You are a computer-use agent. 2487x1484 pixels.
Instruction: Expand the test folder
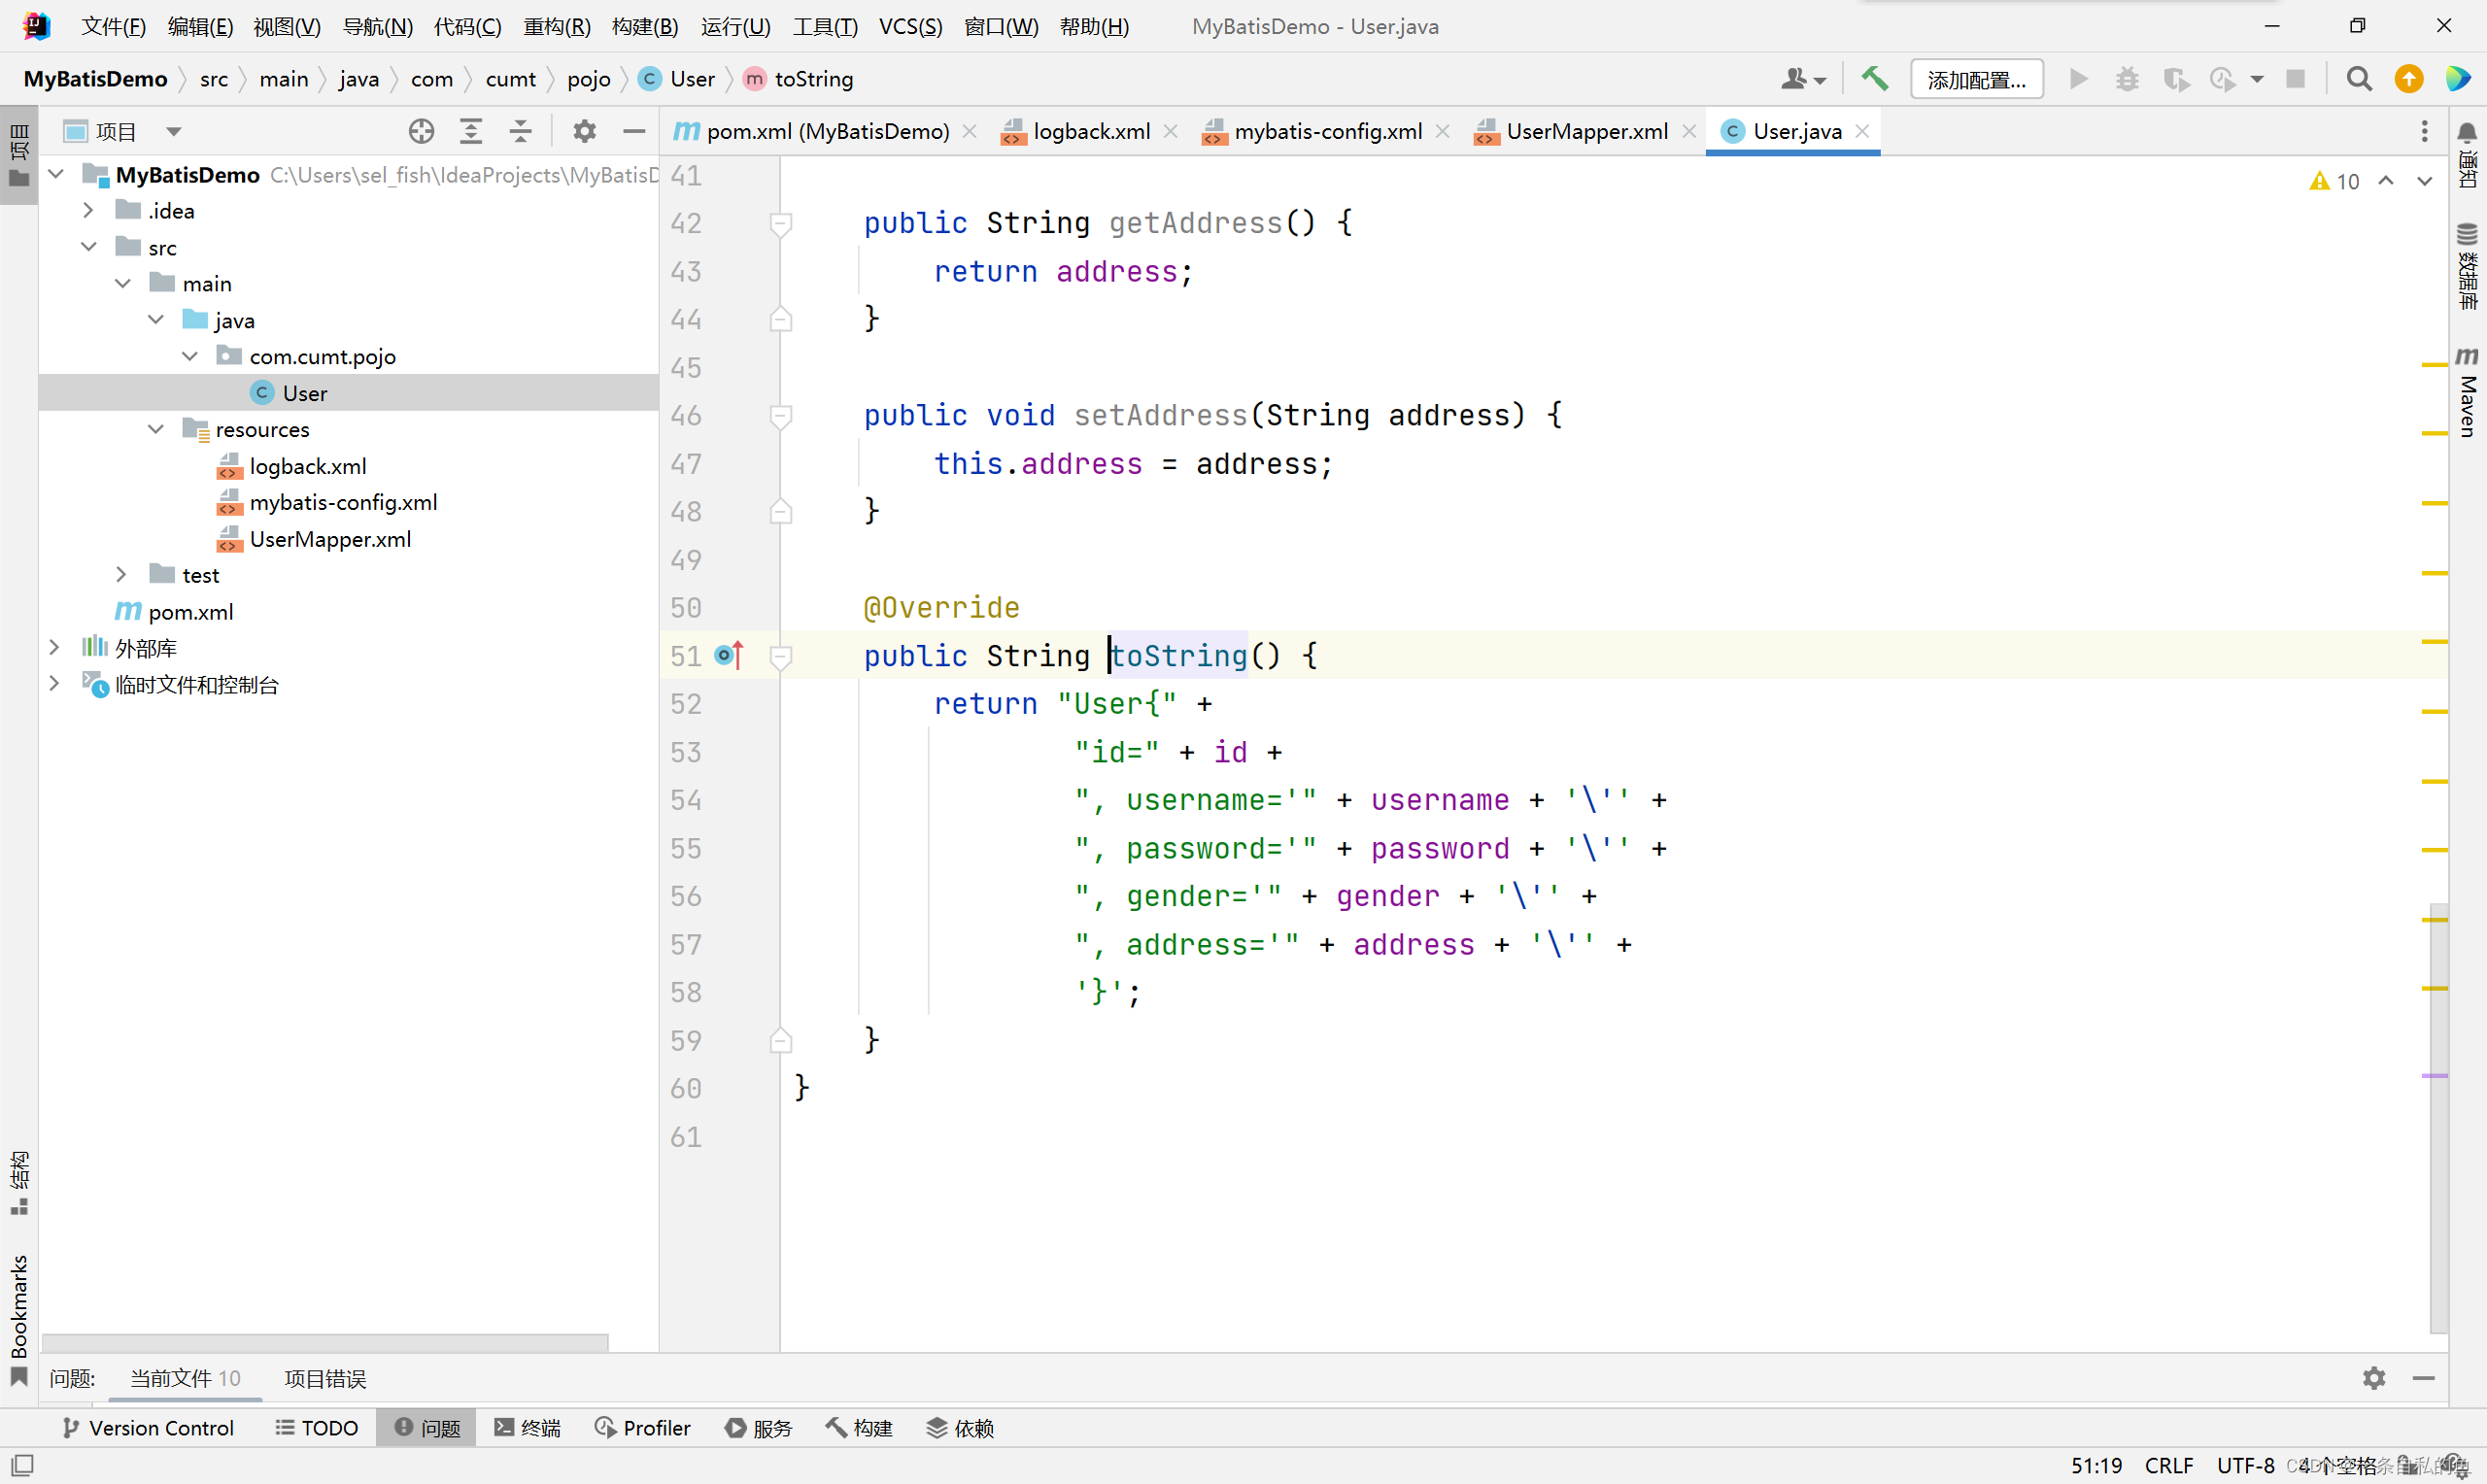pyautogui.click(x=122, y=574)
